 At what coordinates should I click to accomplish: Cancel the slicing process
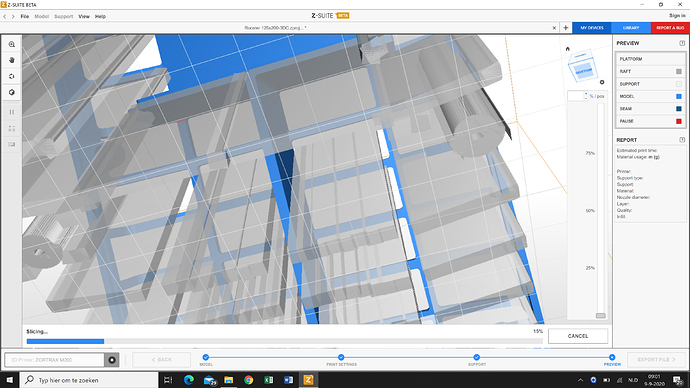(x=578, y=336)
